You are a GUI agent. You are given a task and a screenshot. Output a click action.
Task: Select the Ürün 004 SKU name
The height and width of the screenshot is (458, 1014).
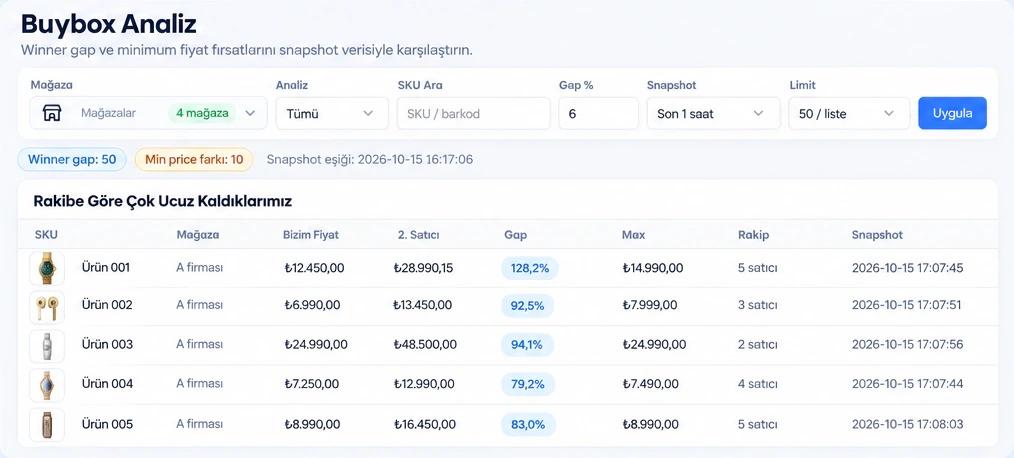coord(107,384)
